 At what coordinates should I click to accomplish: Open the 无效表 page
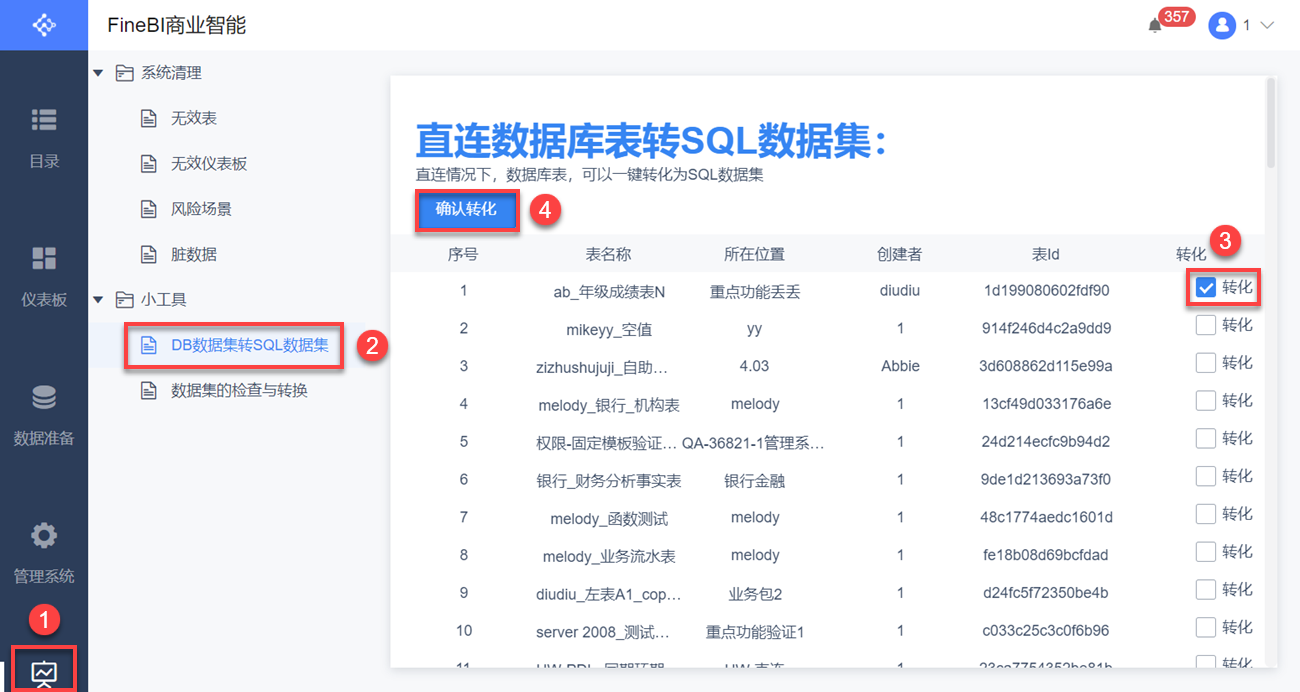(x=194, y=118)
